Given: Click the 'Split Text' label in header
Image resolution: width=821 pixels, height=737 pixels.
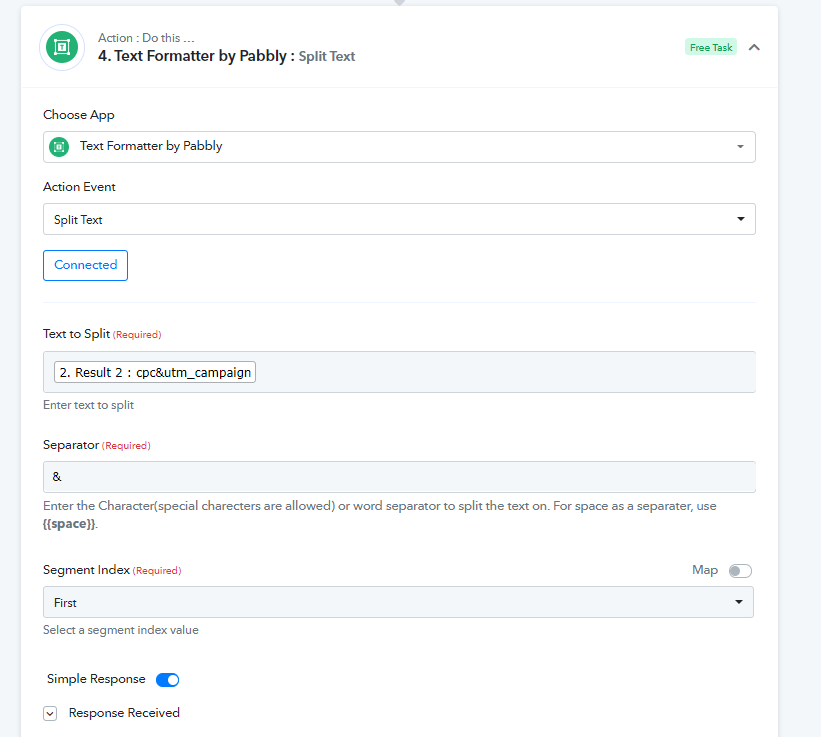Looking at the screenshot, I should (x=327, y=57).
